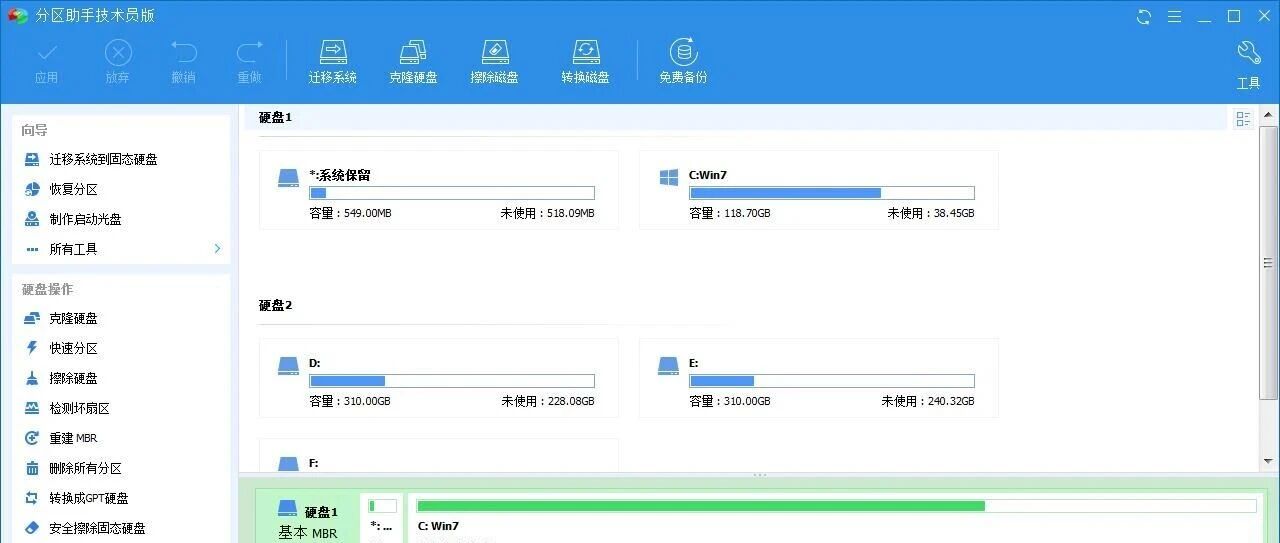Click the vertical scrollbar thumb
The image size is (1280, 543).
point(1268,262)
